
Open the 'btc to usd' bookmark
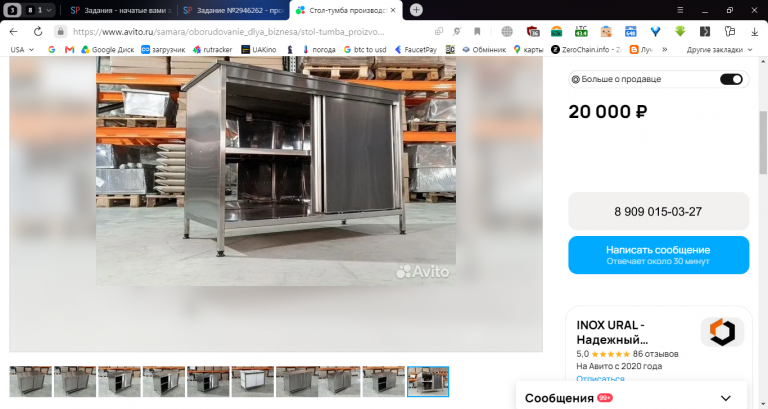click(365, 49)
